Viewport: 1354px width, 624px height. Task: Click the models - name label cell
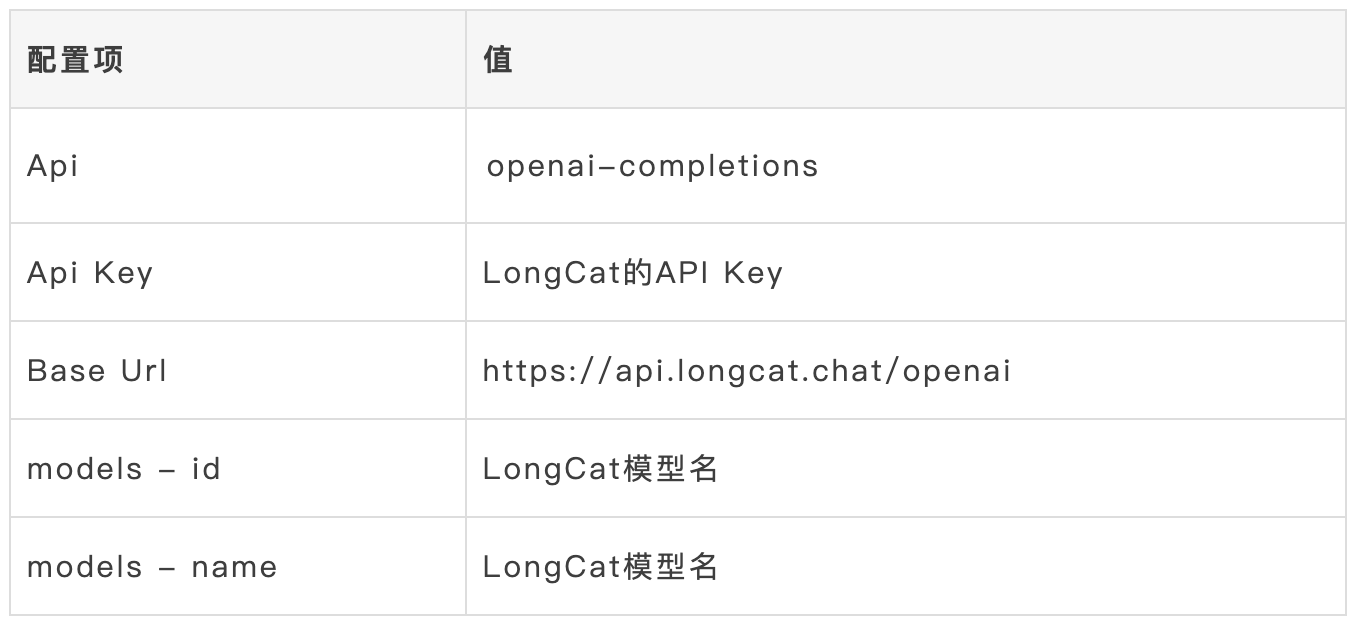tap(152, 567)
